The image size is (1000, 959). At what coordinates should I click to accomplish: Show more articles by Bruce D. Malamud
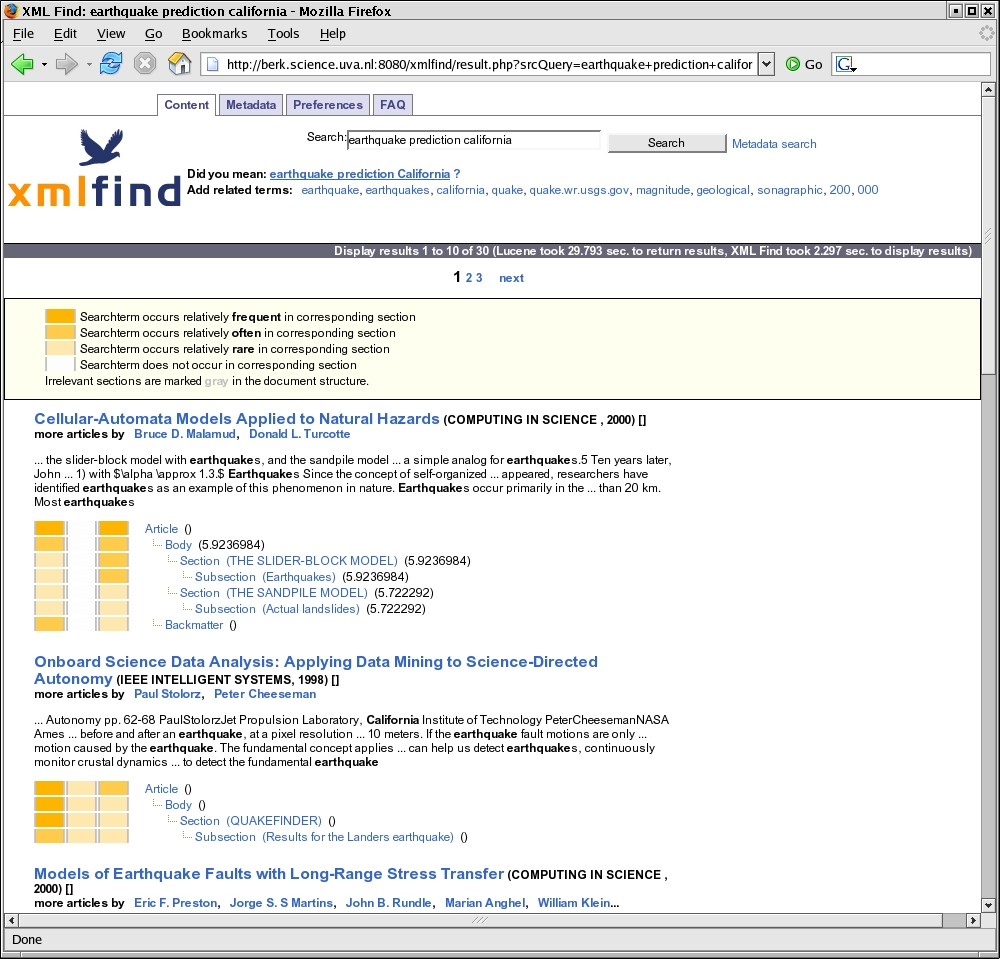(x=185, y=434)
